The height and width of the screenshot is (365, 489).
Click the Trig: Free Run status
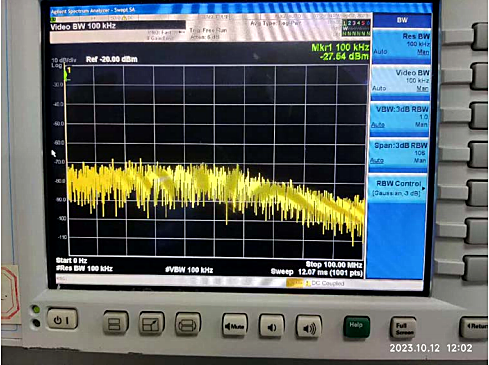click(208, 30)
